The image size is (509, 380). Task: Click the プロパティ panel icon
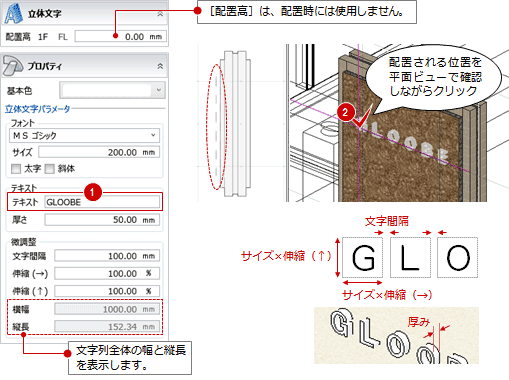coord(13,66)
